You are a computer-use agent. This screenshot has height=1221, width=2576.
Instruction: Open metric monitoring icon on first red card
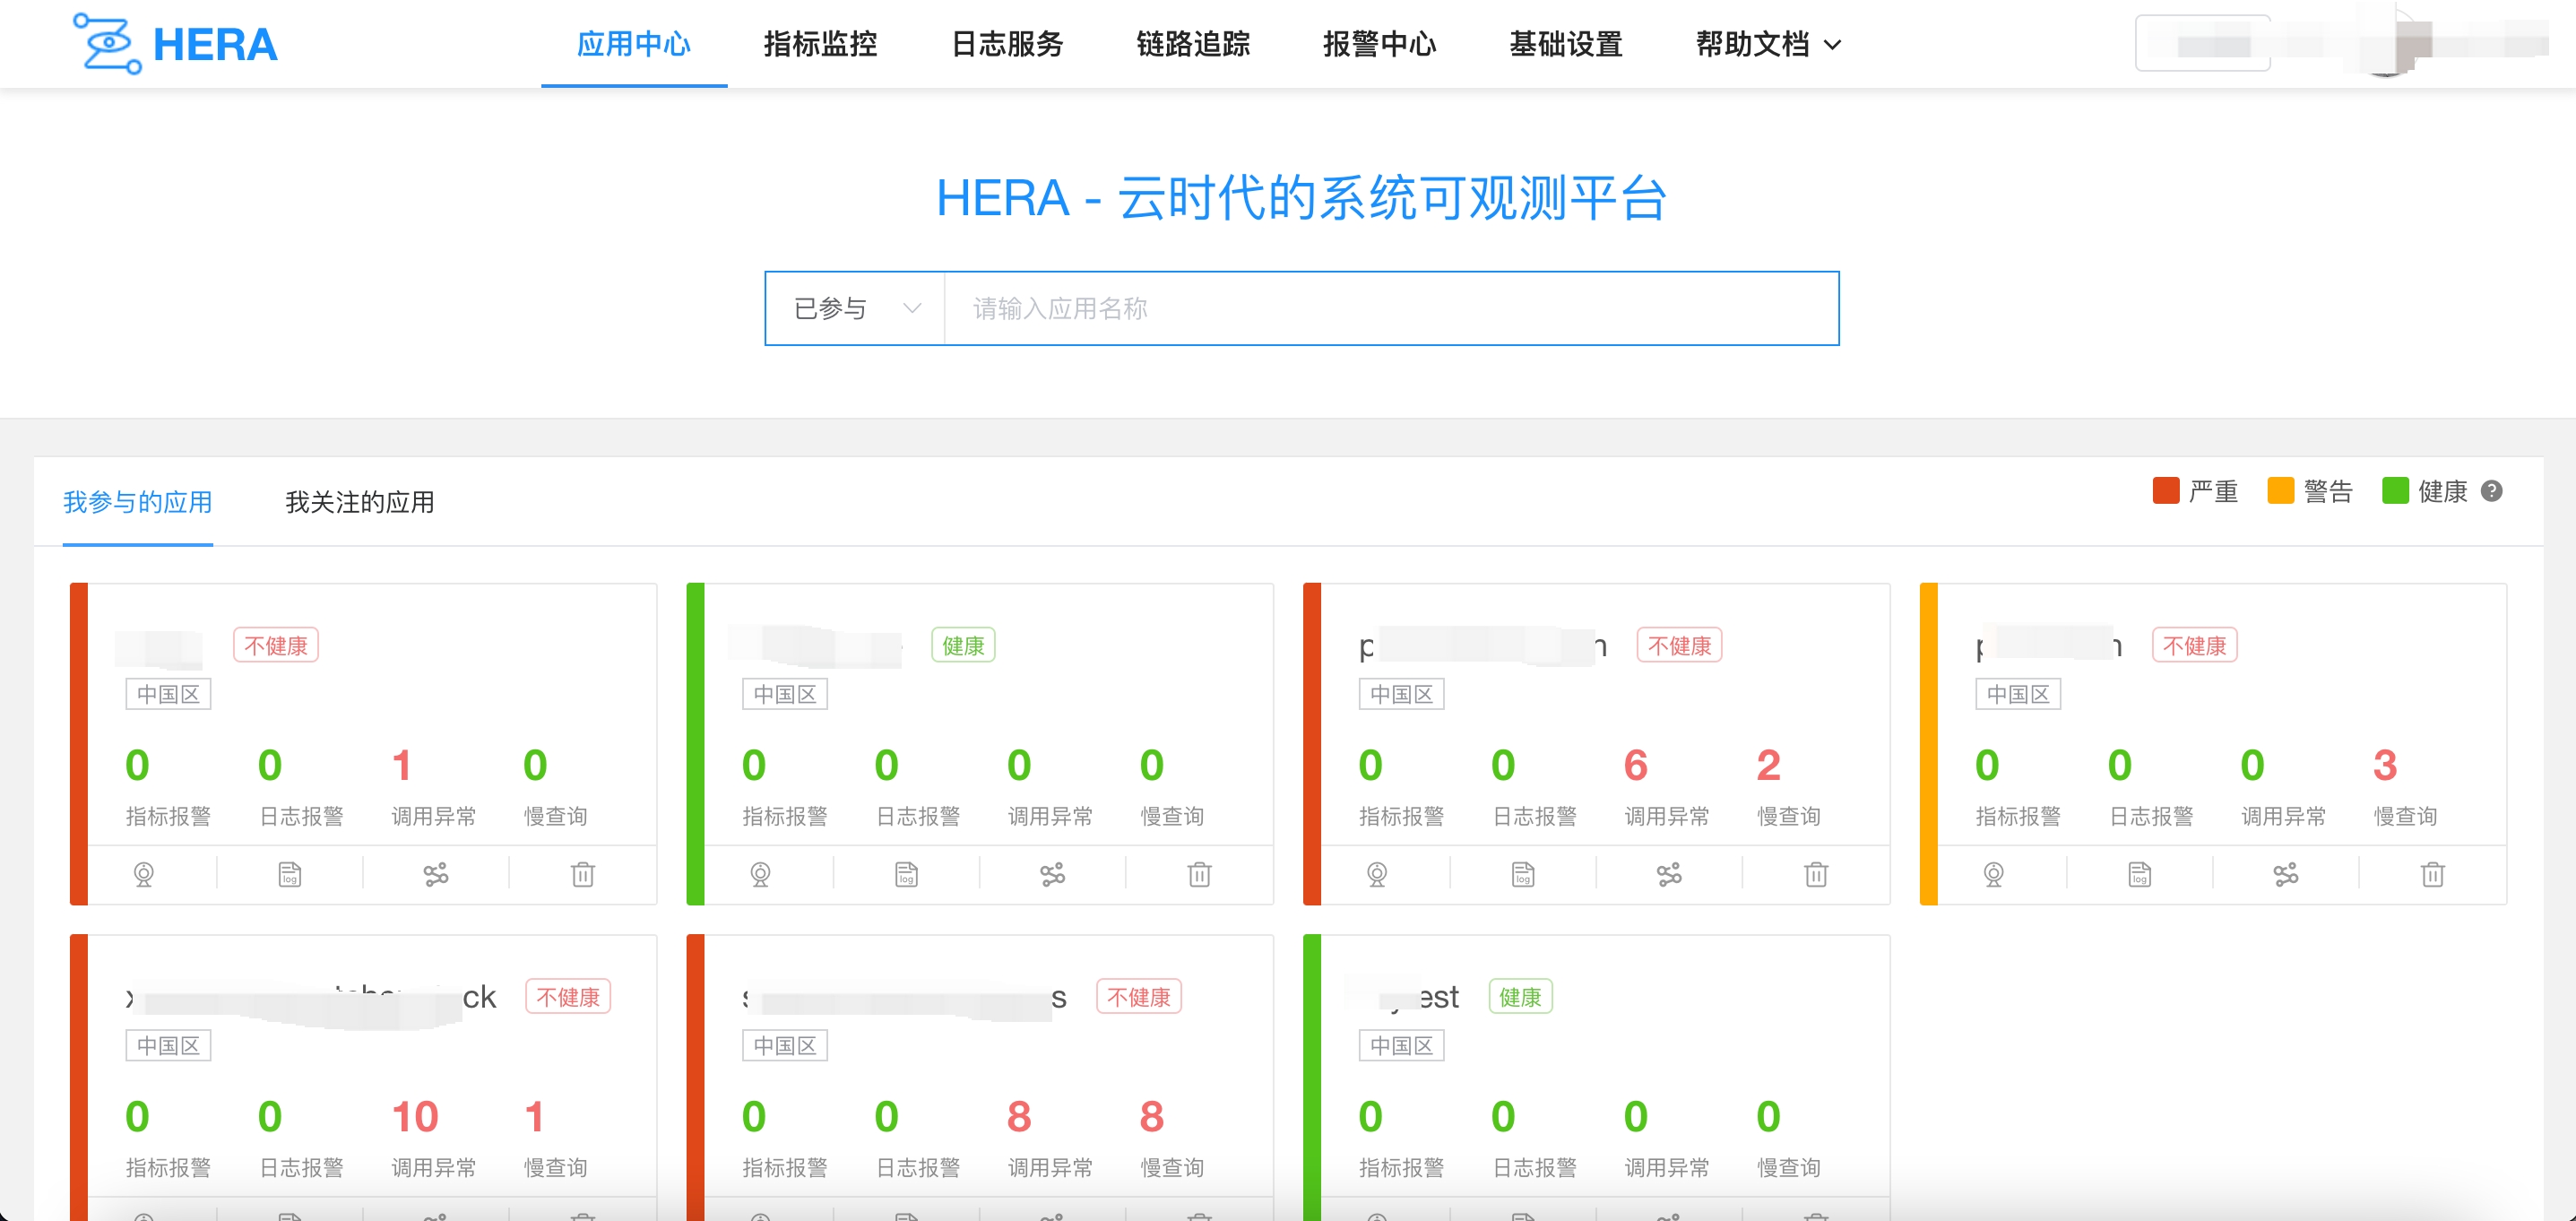(x=144, y=875)
